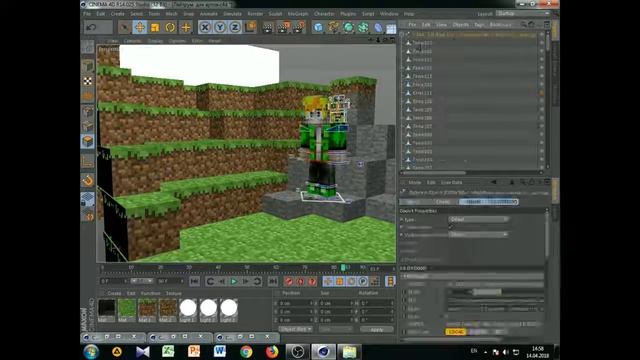Select the Live Selection arrow tool
640x360 pixels.
[x=124, y=27]
